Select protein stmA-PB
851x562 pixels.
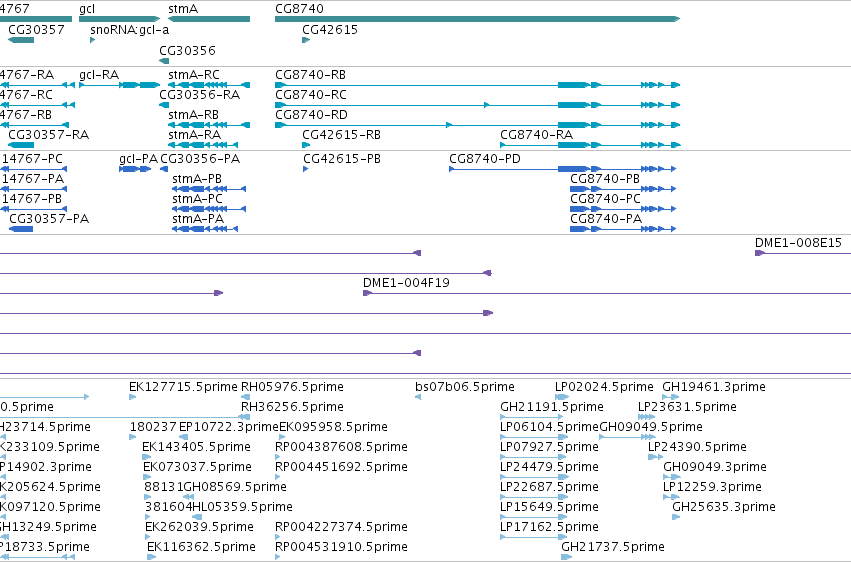point(209,189)
